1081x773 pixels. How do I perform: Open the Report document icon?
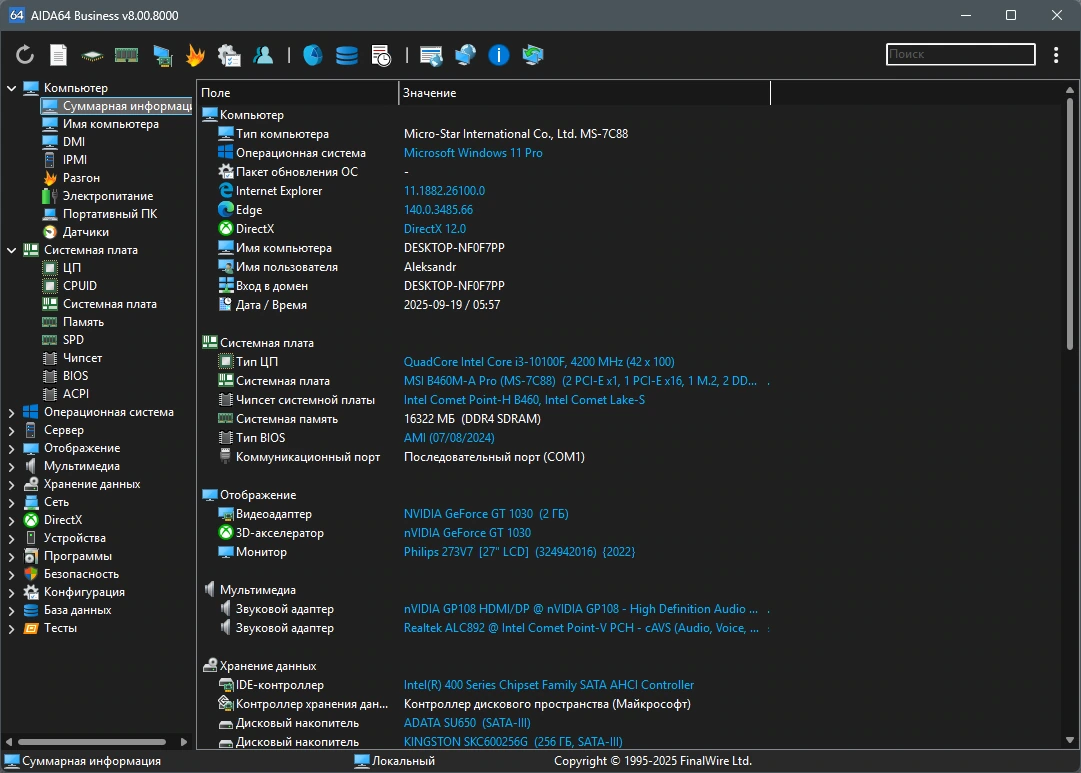pyautogui.click(x=59, y=54)
